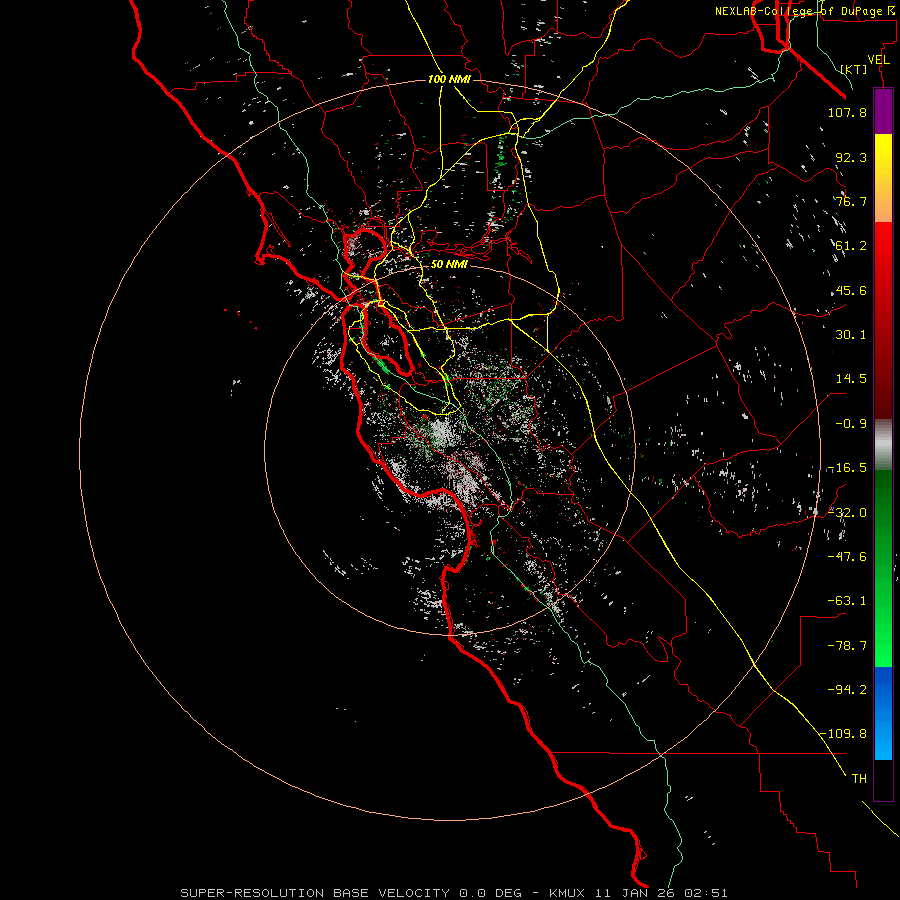Screen dimensions: 900x900
Task: Click the 61.2 velocity scale value
Action: coord(851,246)
